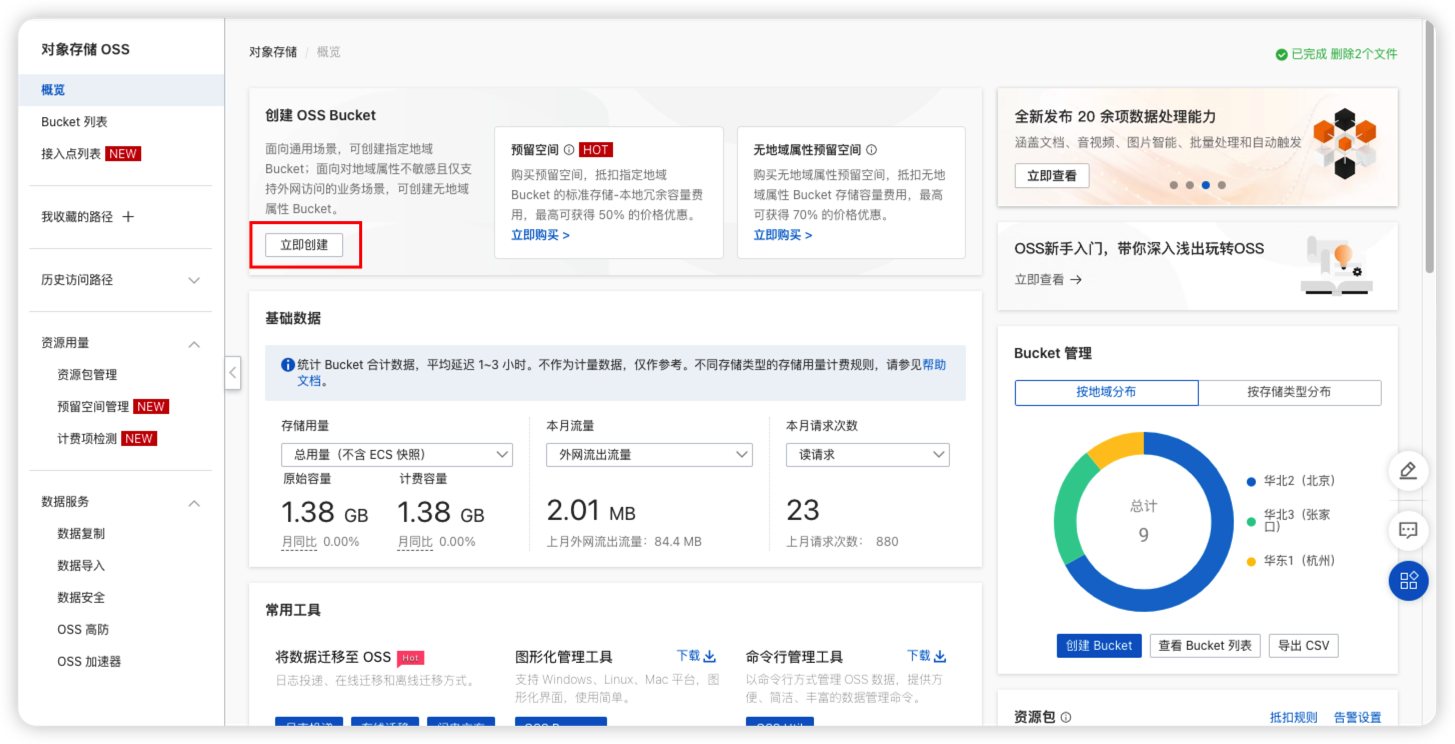1455x744 pixels.
Task: Open 外网流出流量 dropdown
Action: point(649,455)
